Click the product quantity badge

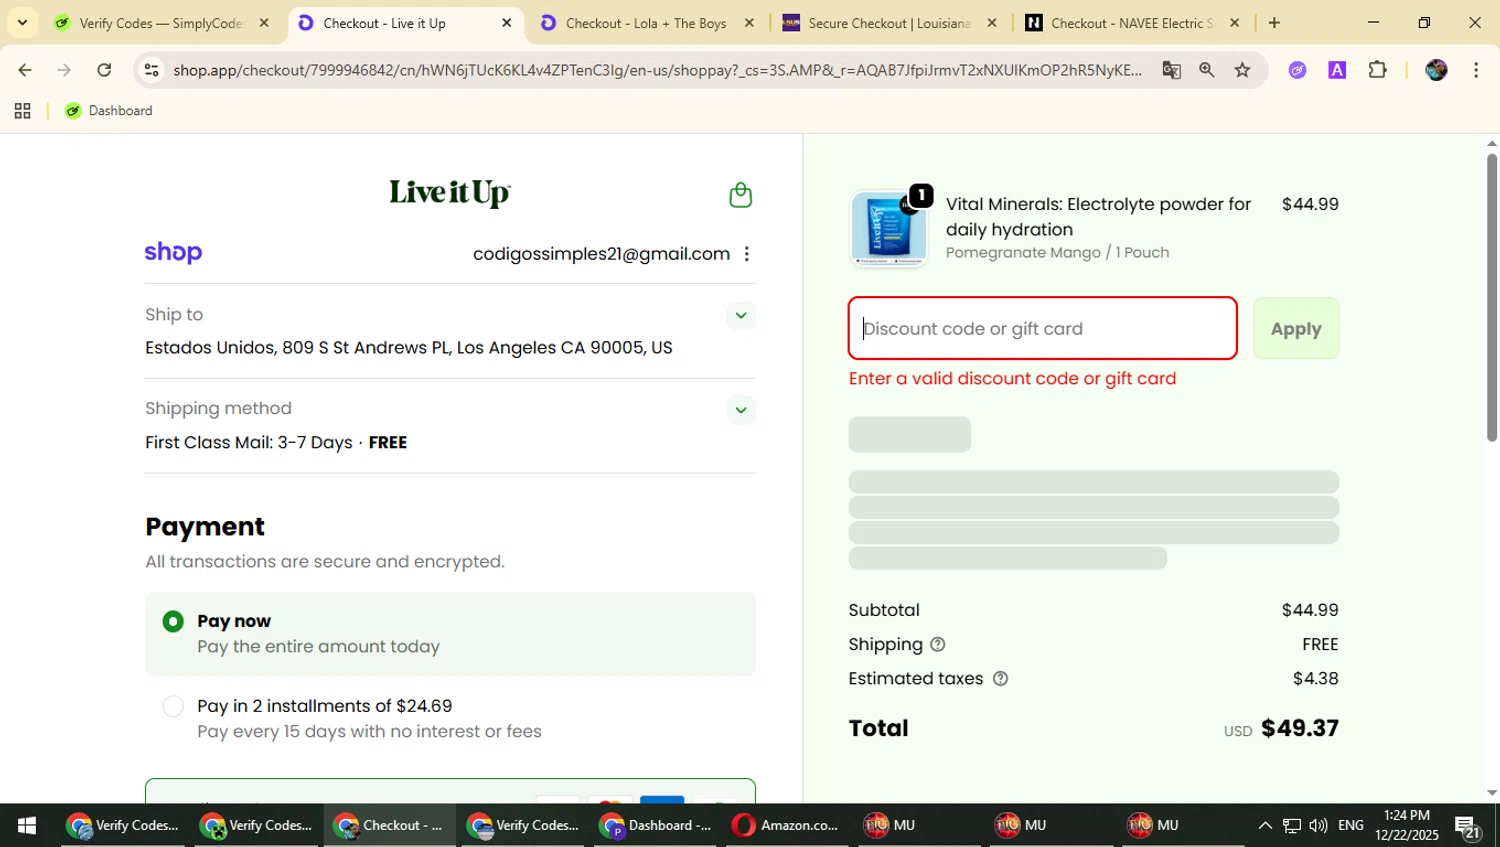[921, 195]
